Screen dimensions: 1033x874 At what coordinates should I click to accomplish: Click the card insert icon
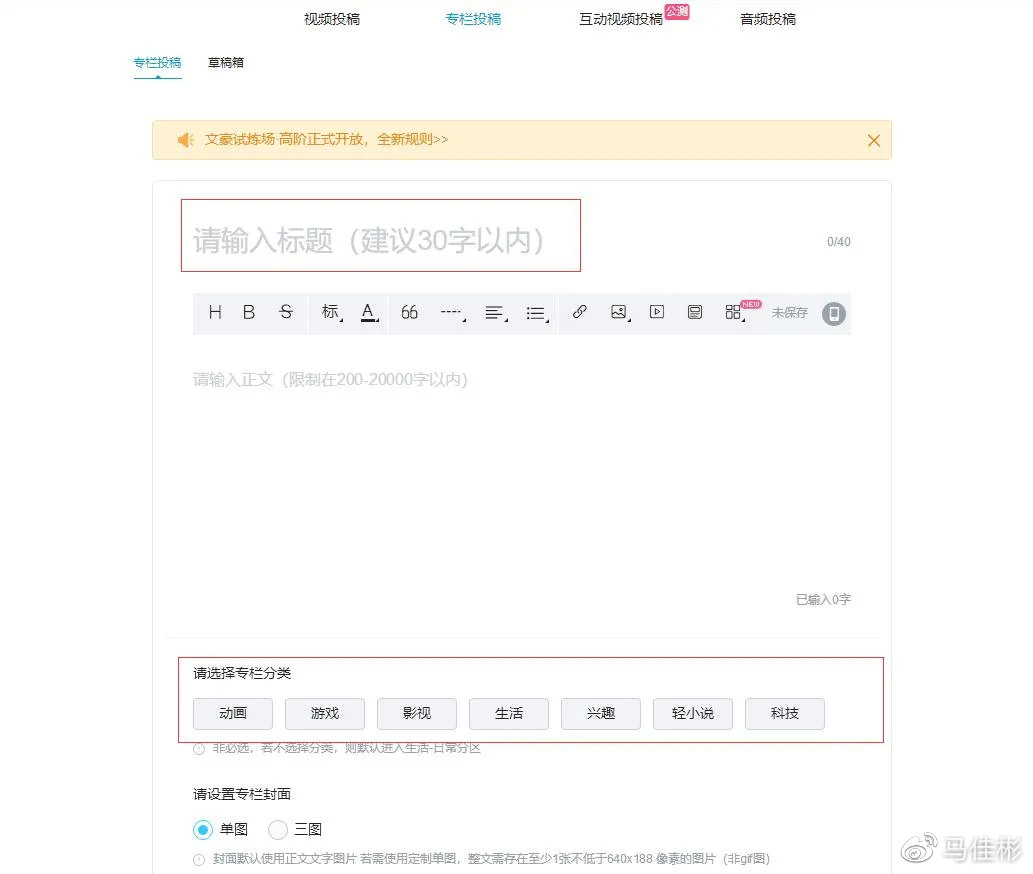point(695,312)
